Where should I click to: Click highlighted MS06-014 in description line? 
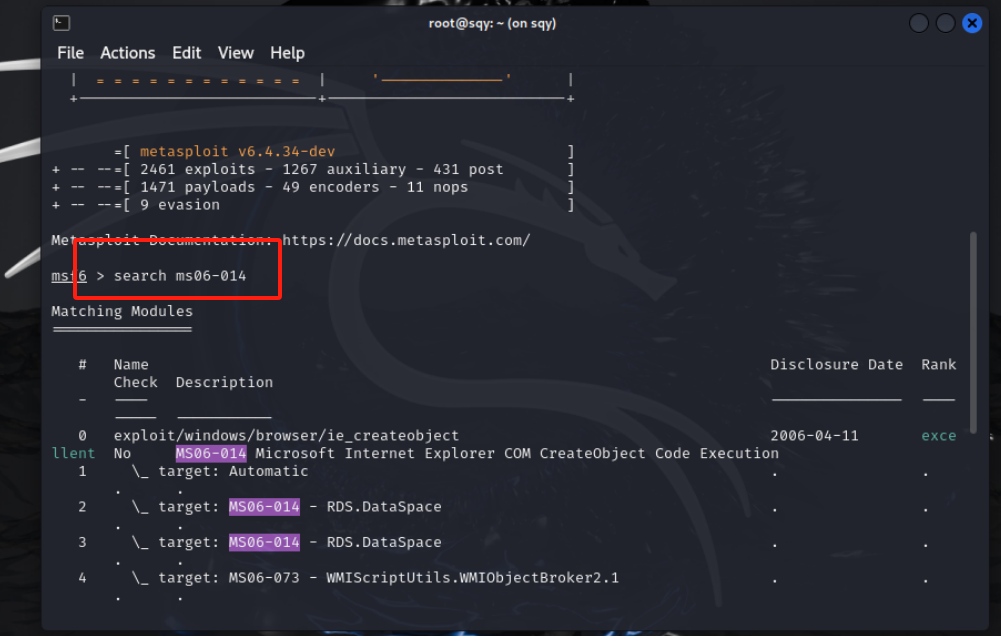click(211, 453)
